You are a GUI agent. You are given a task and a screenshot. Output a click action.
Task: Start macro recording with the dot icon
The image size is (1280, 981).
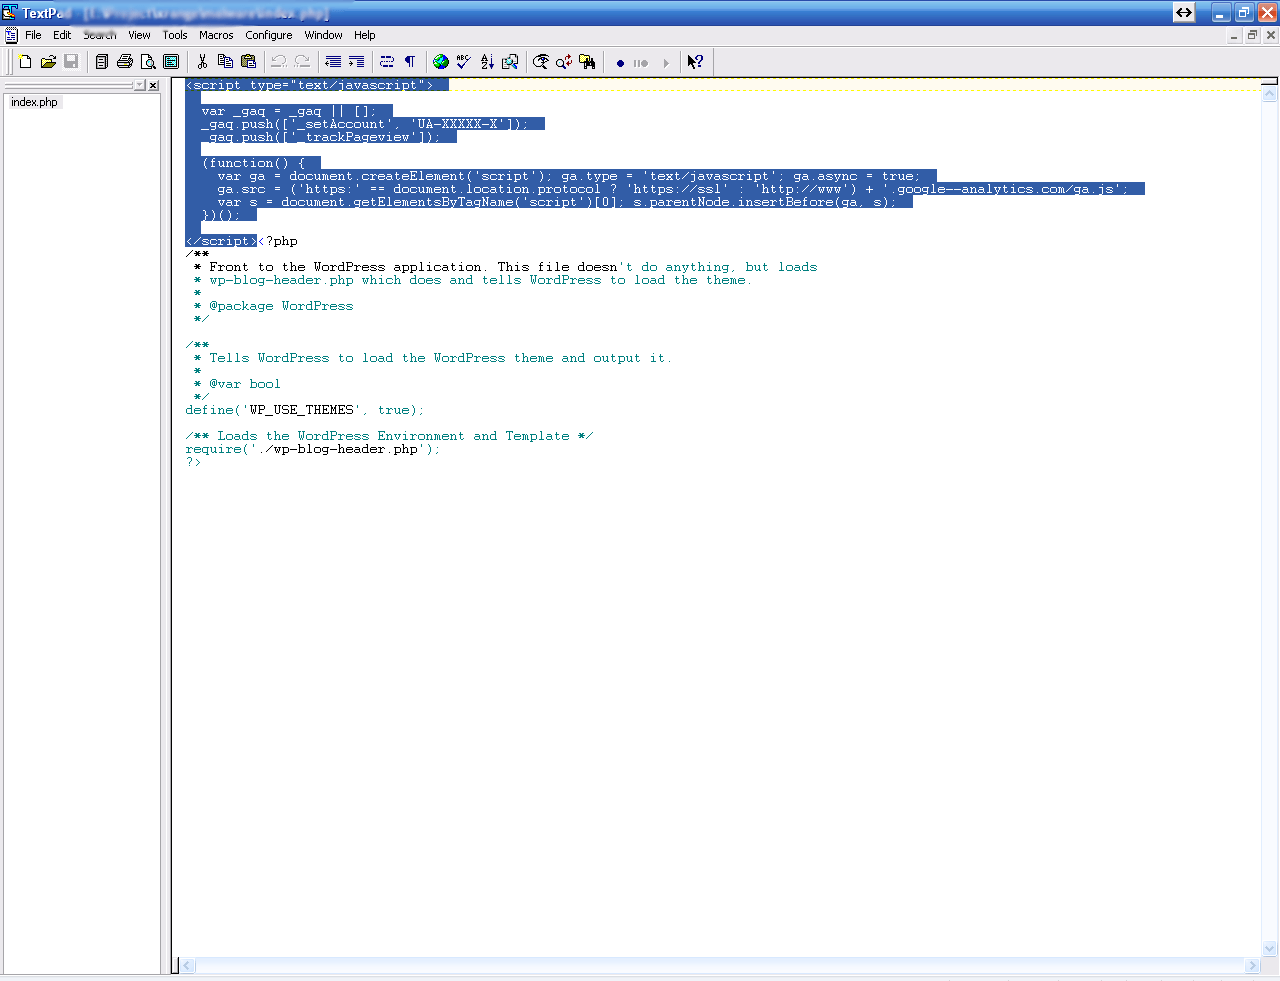point(620,63)
